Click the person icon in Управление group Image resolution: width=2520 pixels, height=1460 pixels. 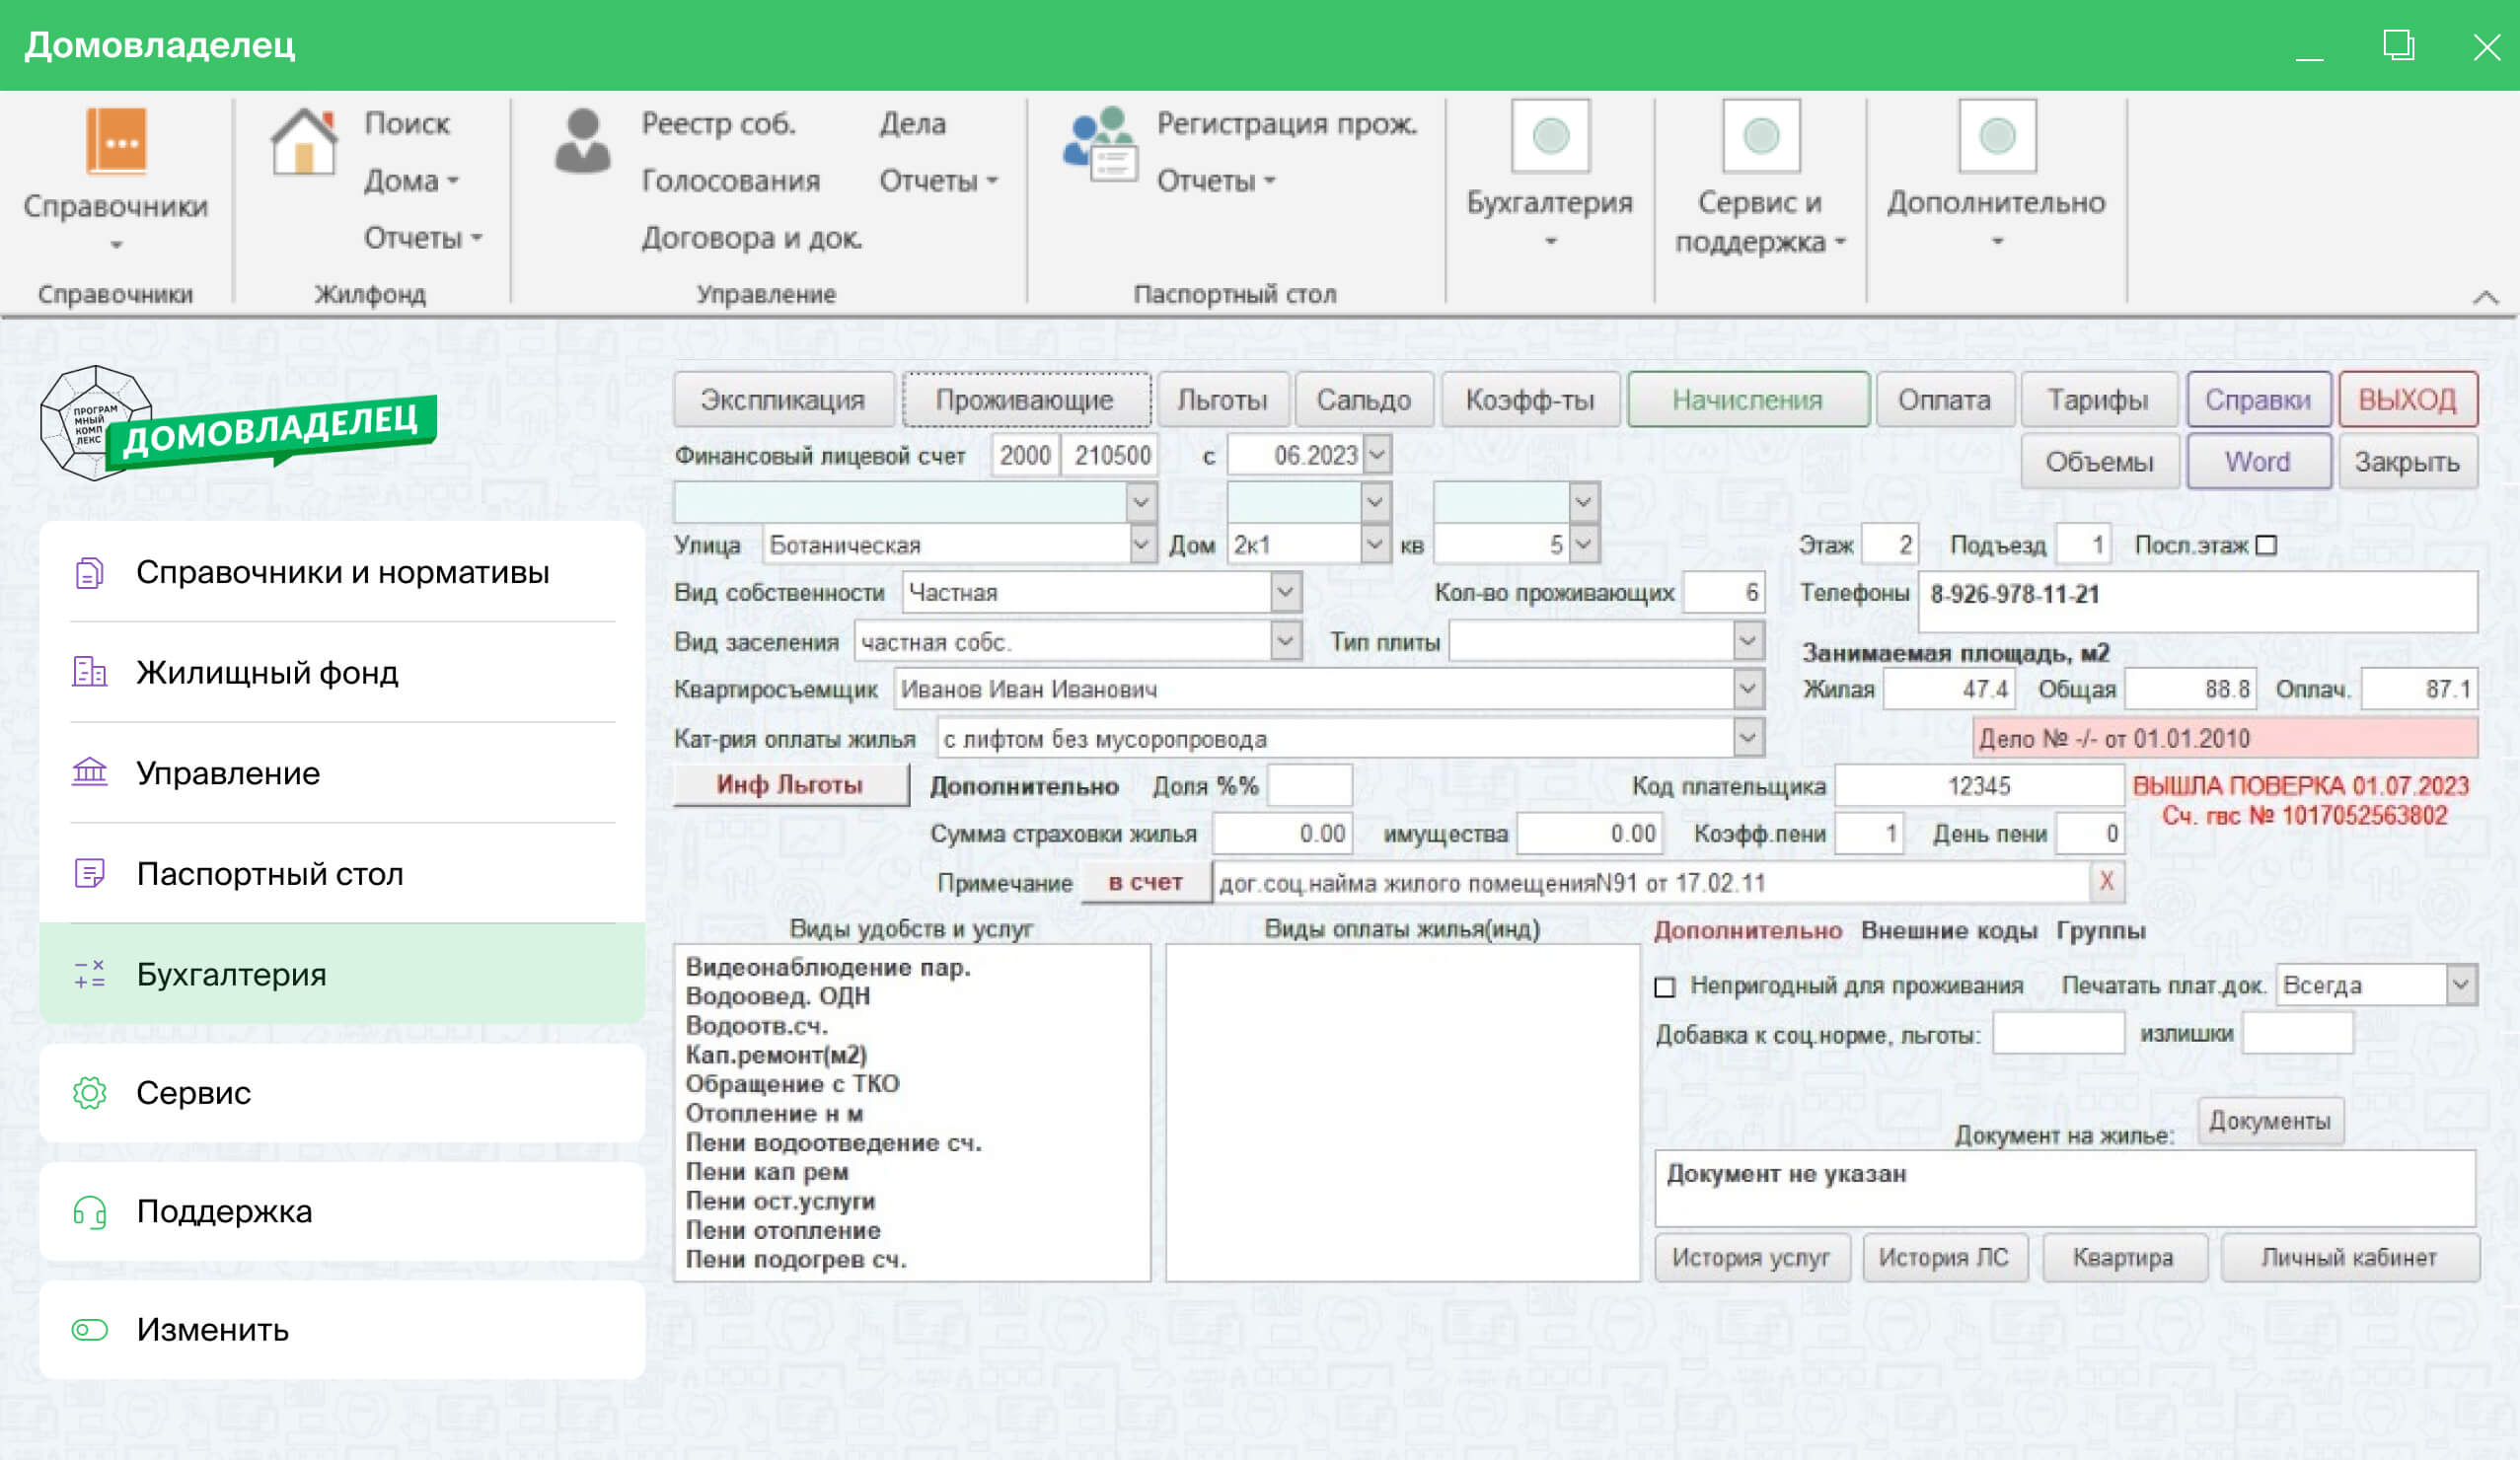(x=582, y=141)
